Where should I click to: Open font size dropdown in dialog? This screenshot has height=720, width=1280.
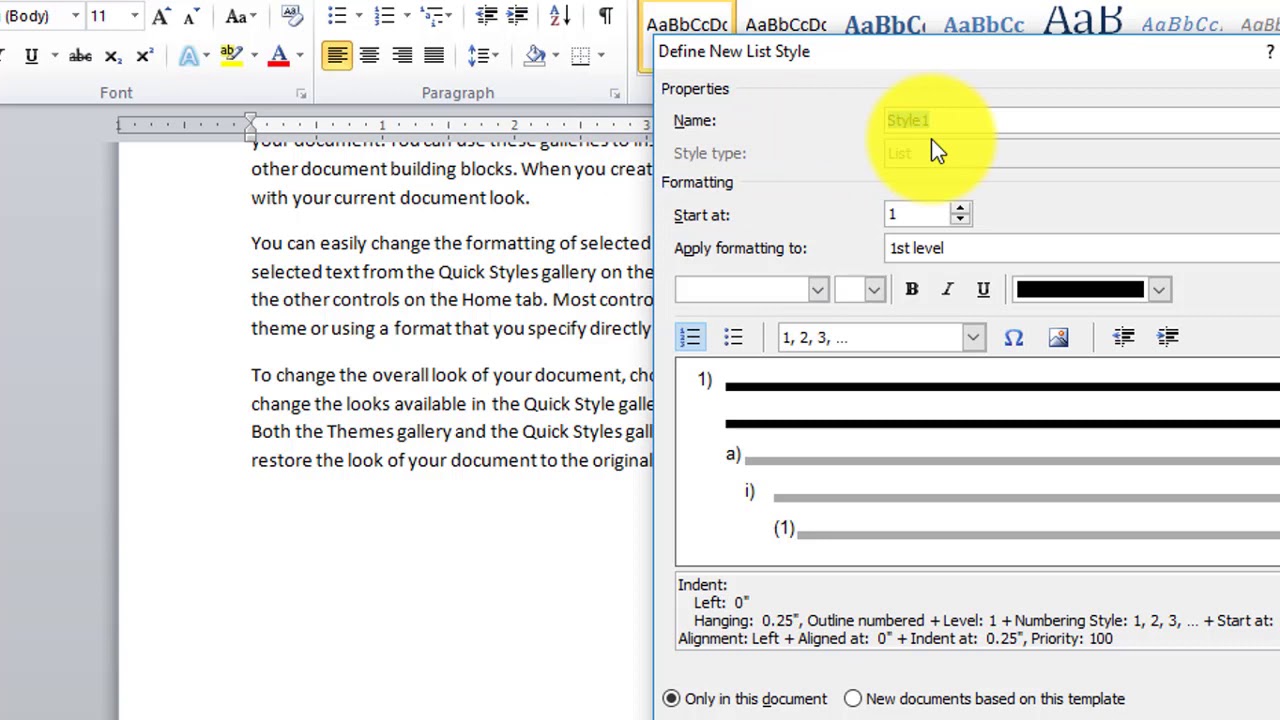(x=874, y=289)
